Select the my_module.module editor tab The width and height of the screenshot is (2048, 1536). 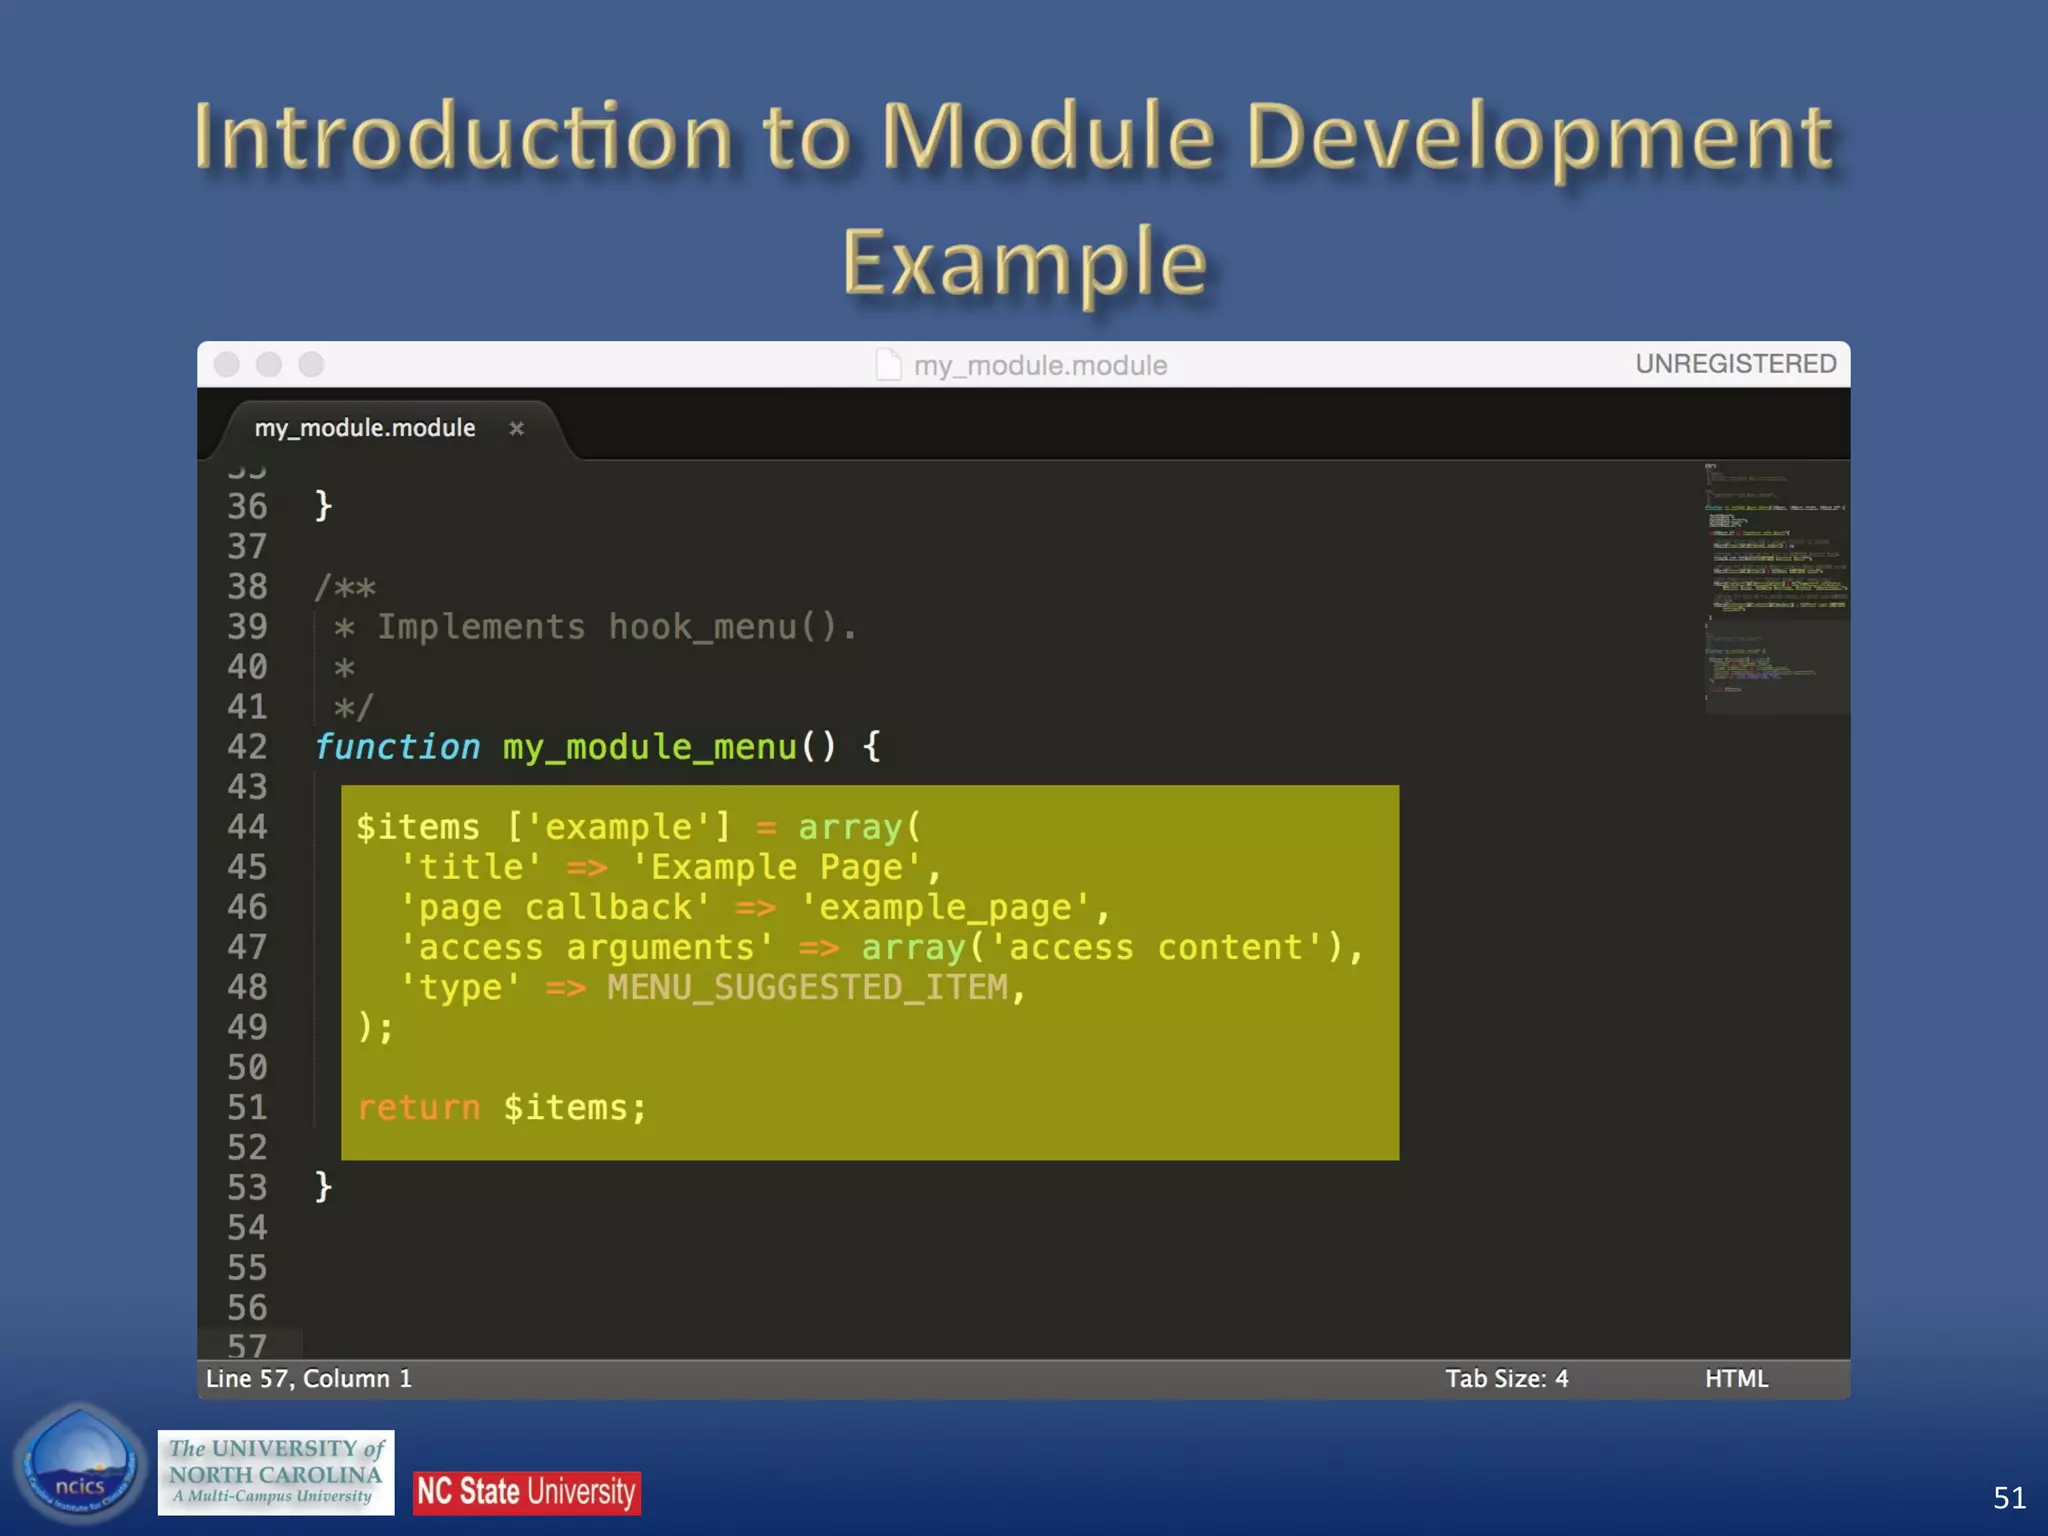[365, 428]
